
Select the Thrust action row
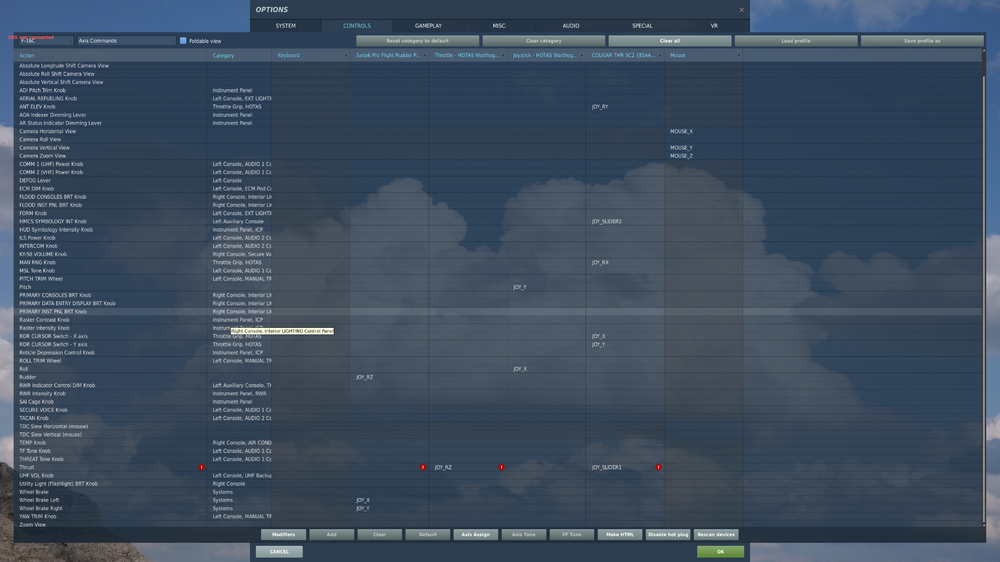(498, 468)
